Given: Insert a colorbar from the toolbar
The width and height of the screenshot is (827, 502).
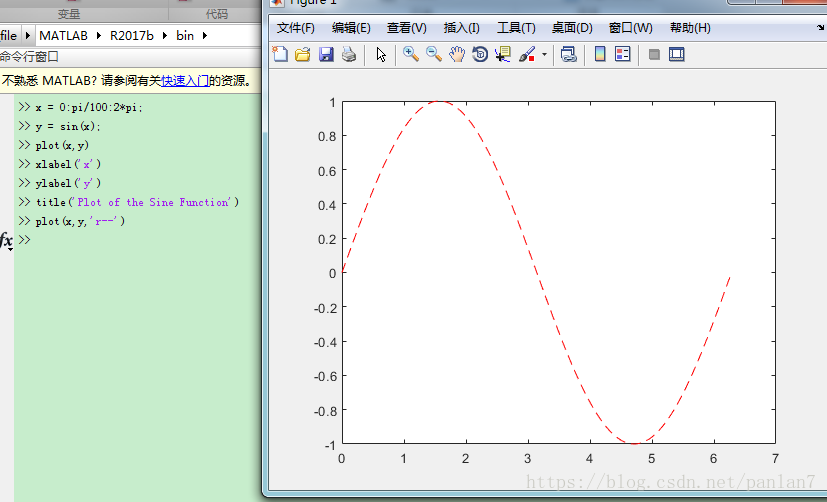Looking at the screenshot, I should 600,54.
